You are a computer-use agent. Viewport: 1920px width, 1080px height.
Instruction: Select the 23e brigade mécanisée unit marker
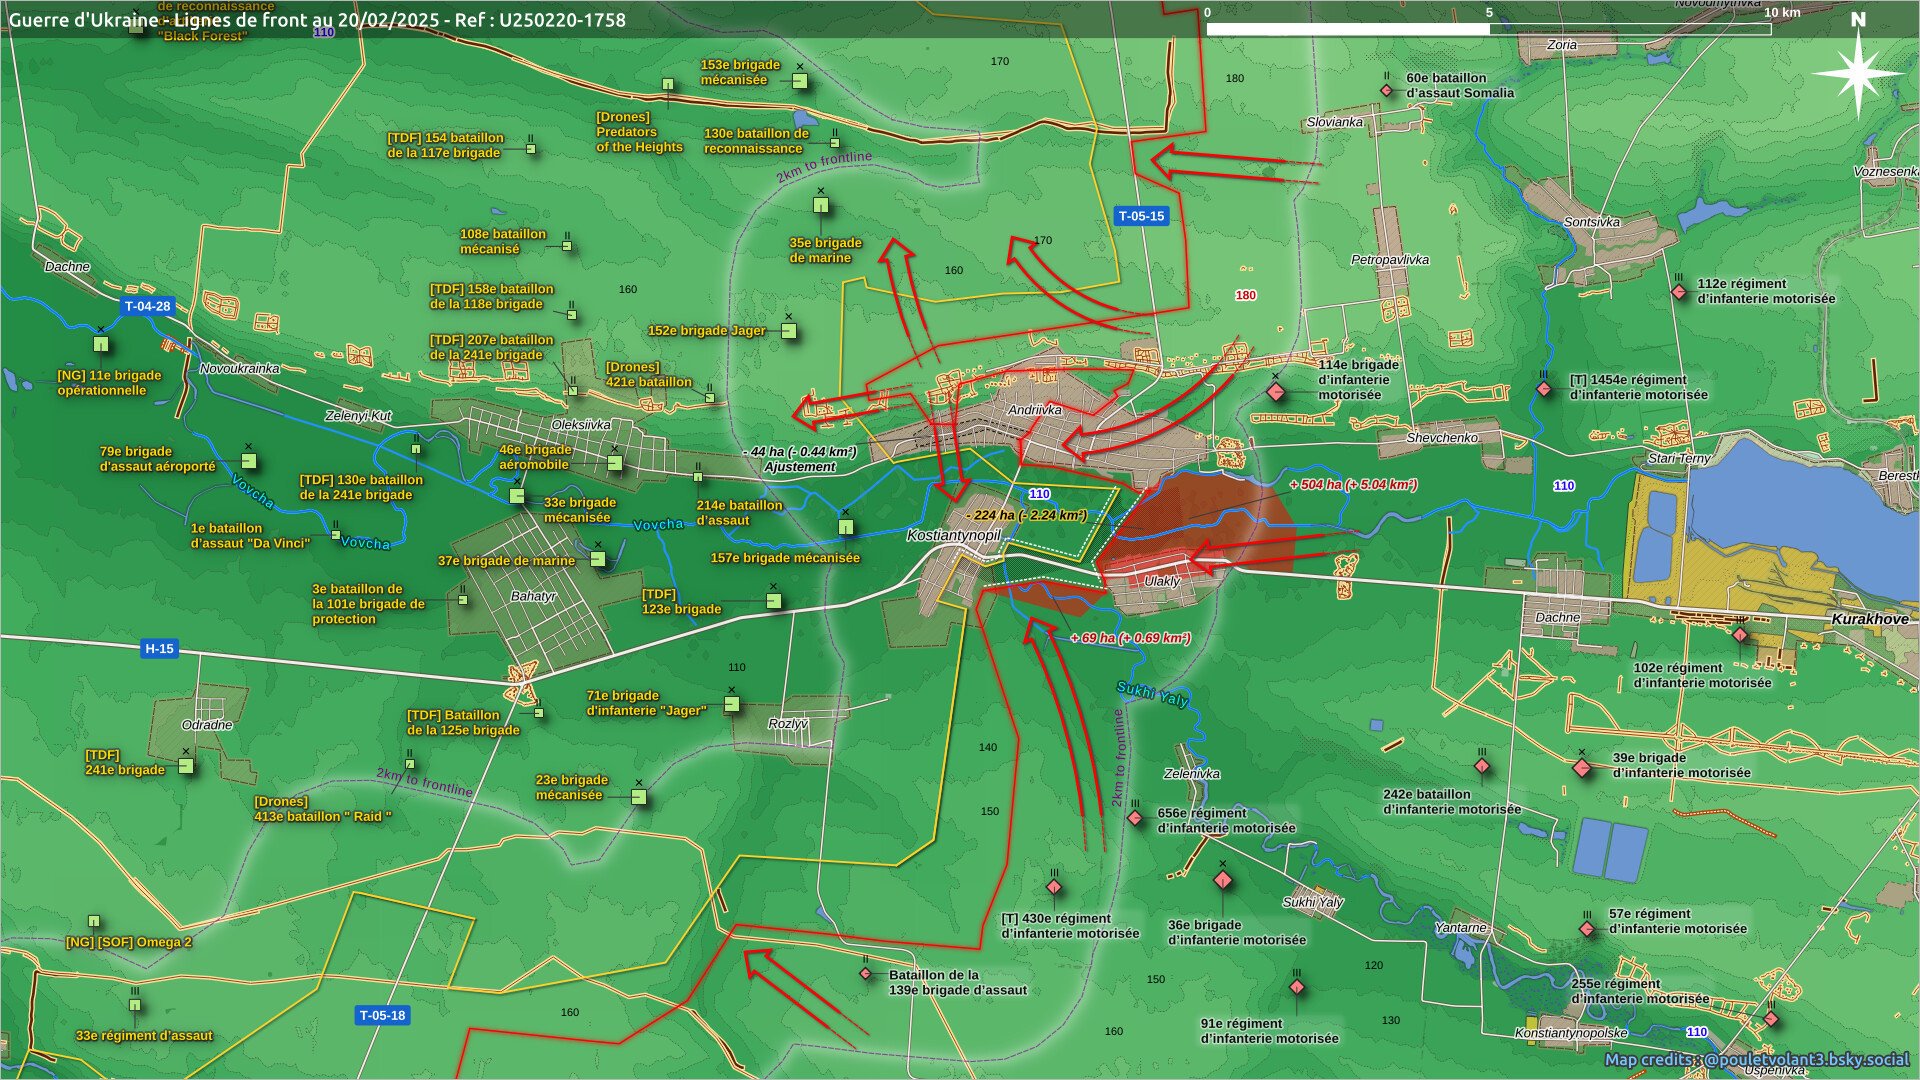coord(639,797)
